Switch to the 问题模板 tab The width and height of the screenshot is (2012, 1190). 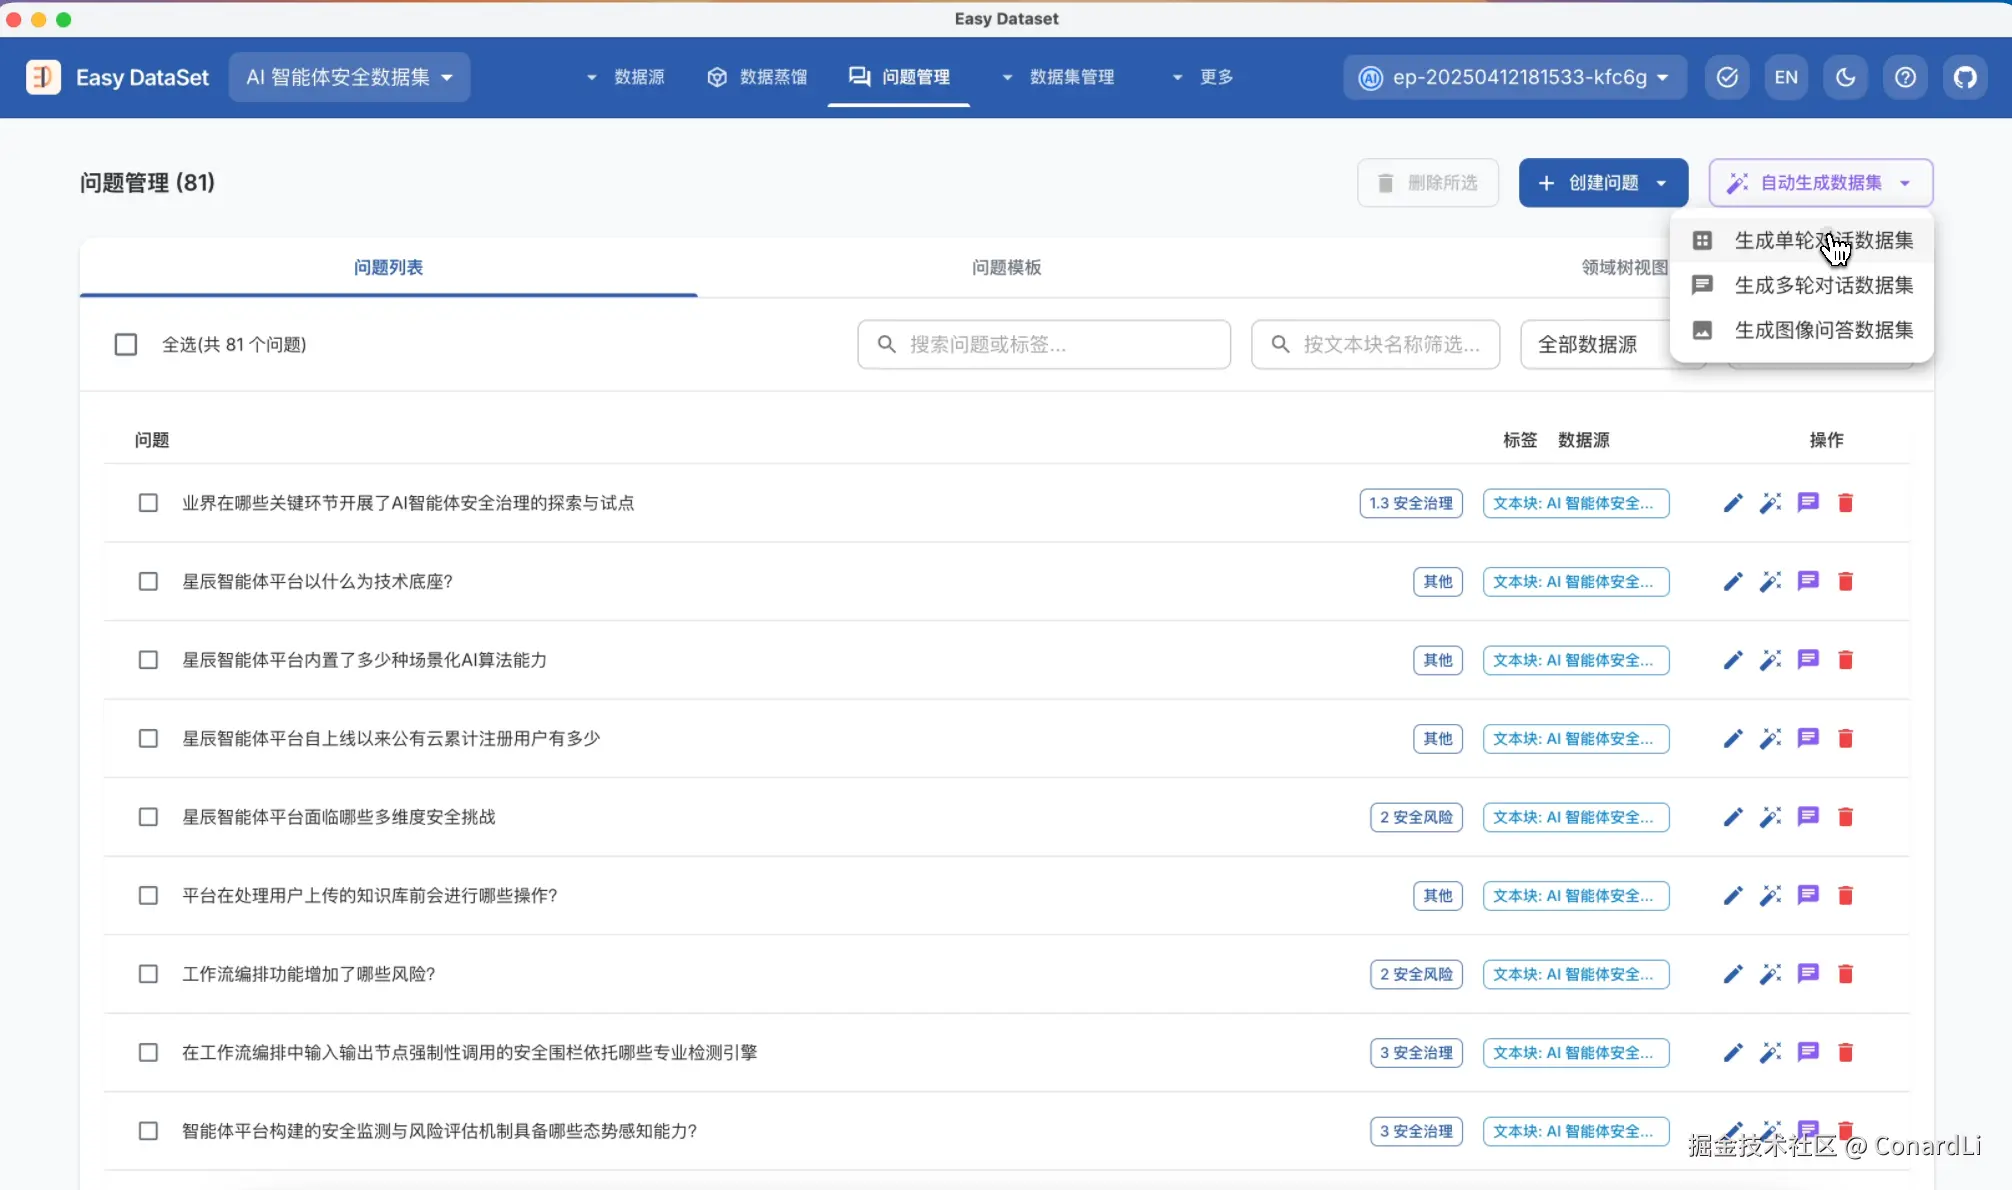1006,268
